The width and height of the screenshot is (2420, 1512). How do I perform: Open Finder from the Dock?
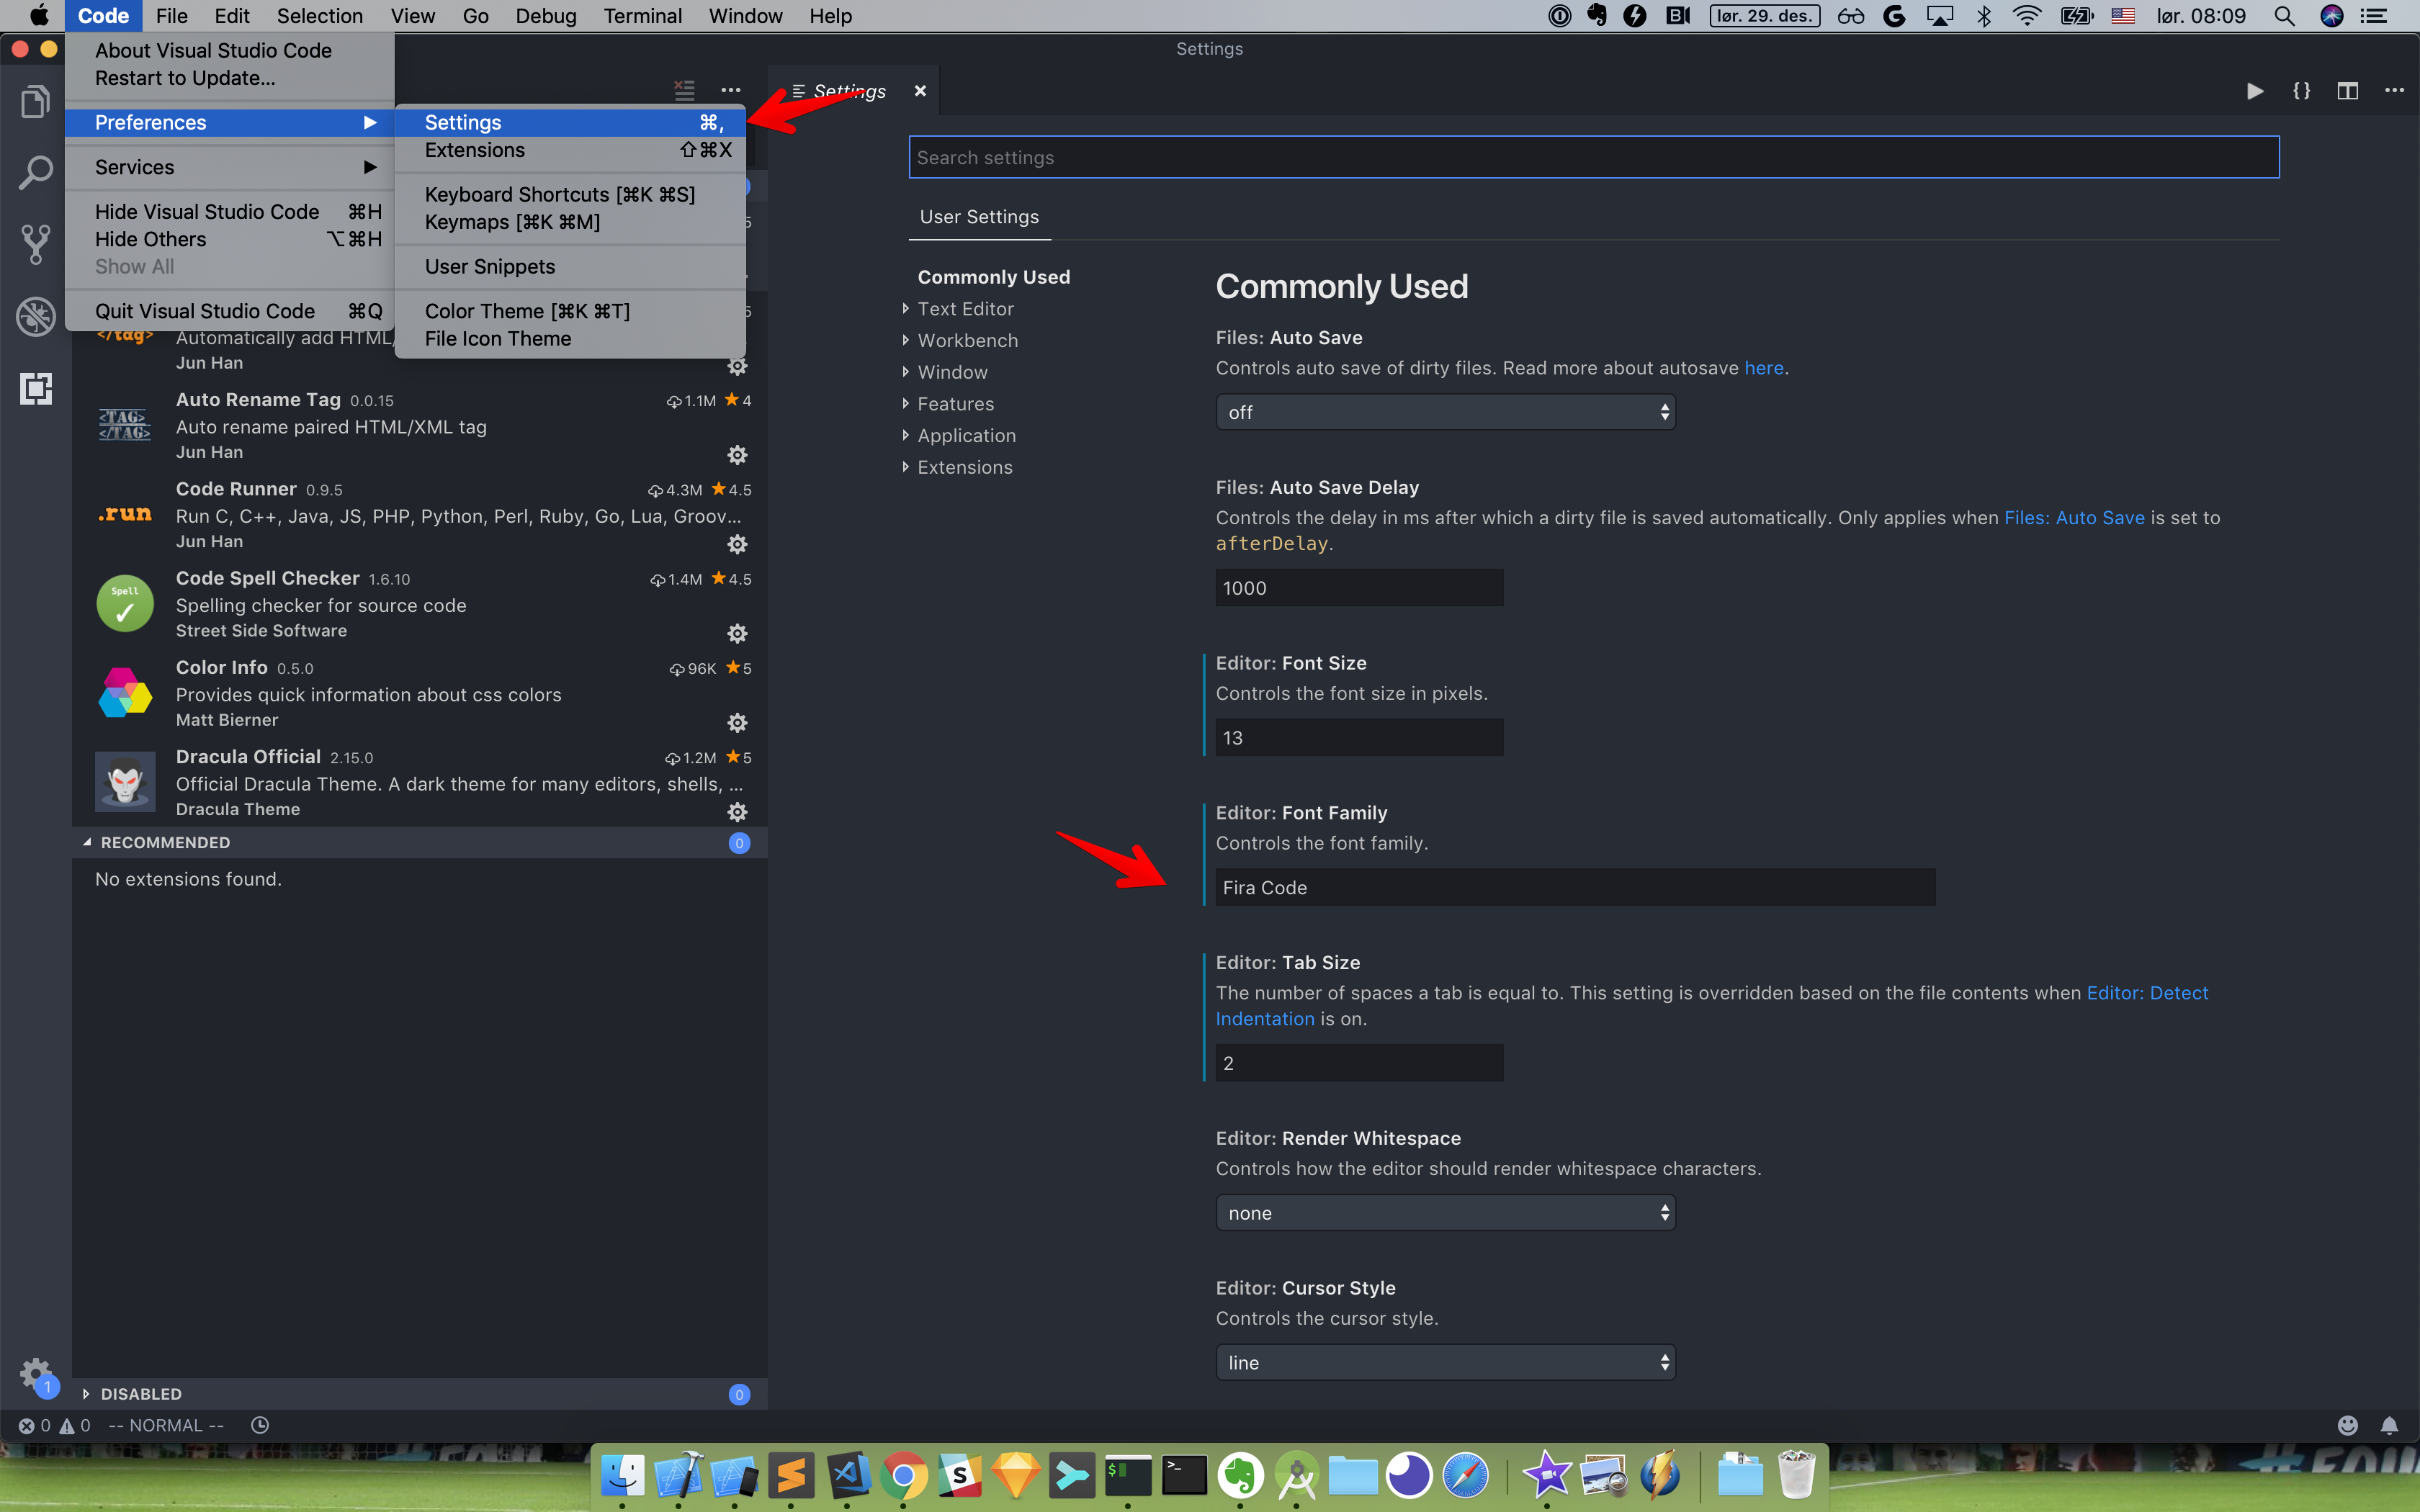coord(623,1475)
